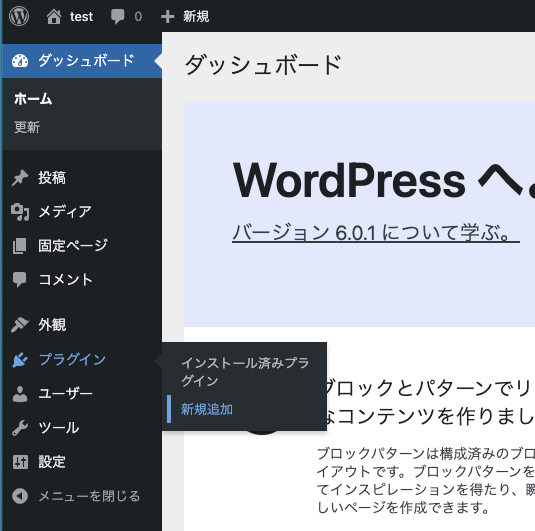This screenshot has width=535, height=531.
Task: Click the pages icon for 固定ページ
Action: click(x=19, y=246)
